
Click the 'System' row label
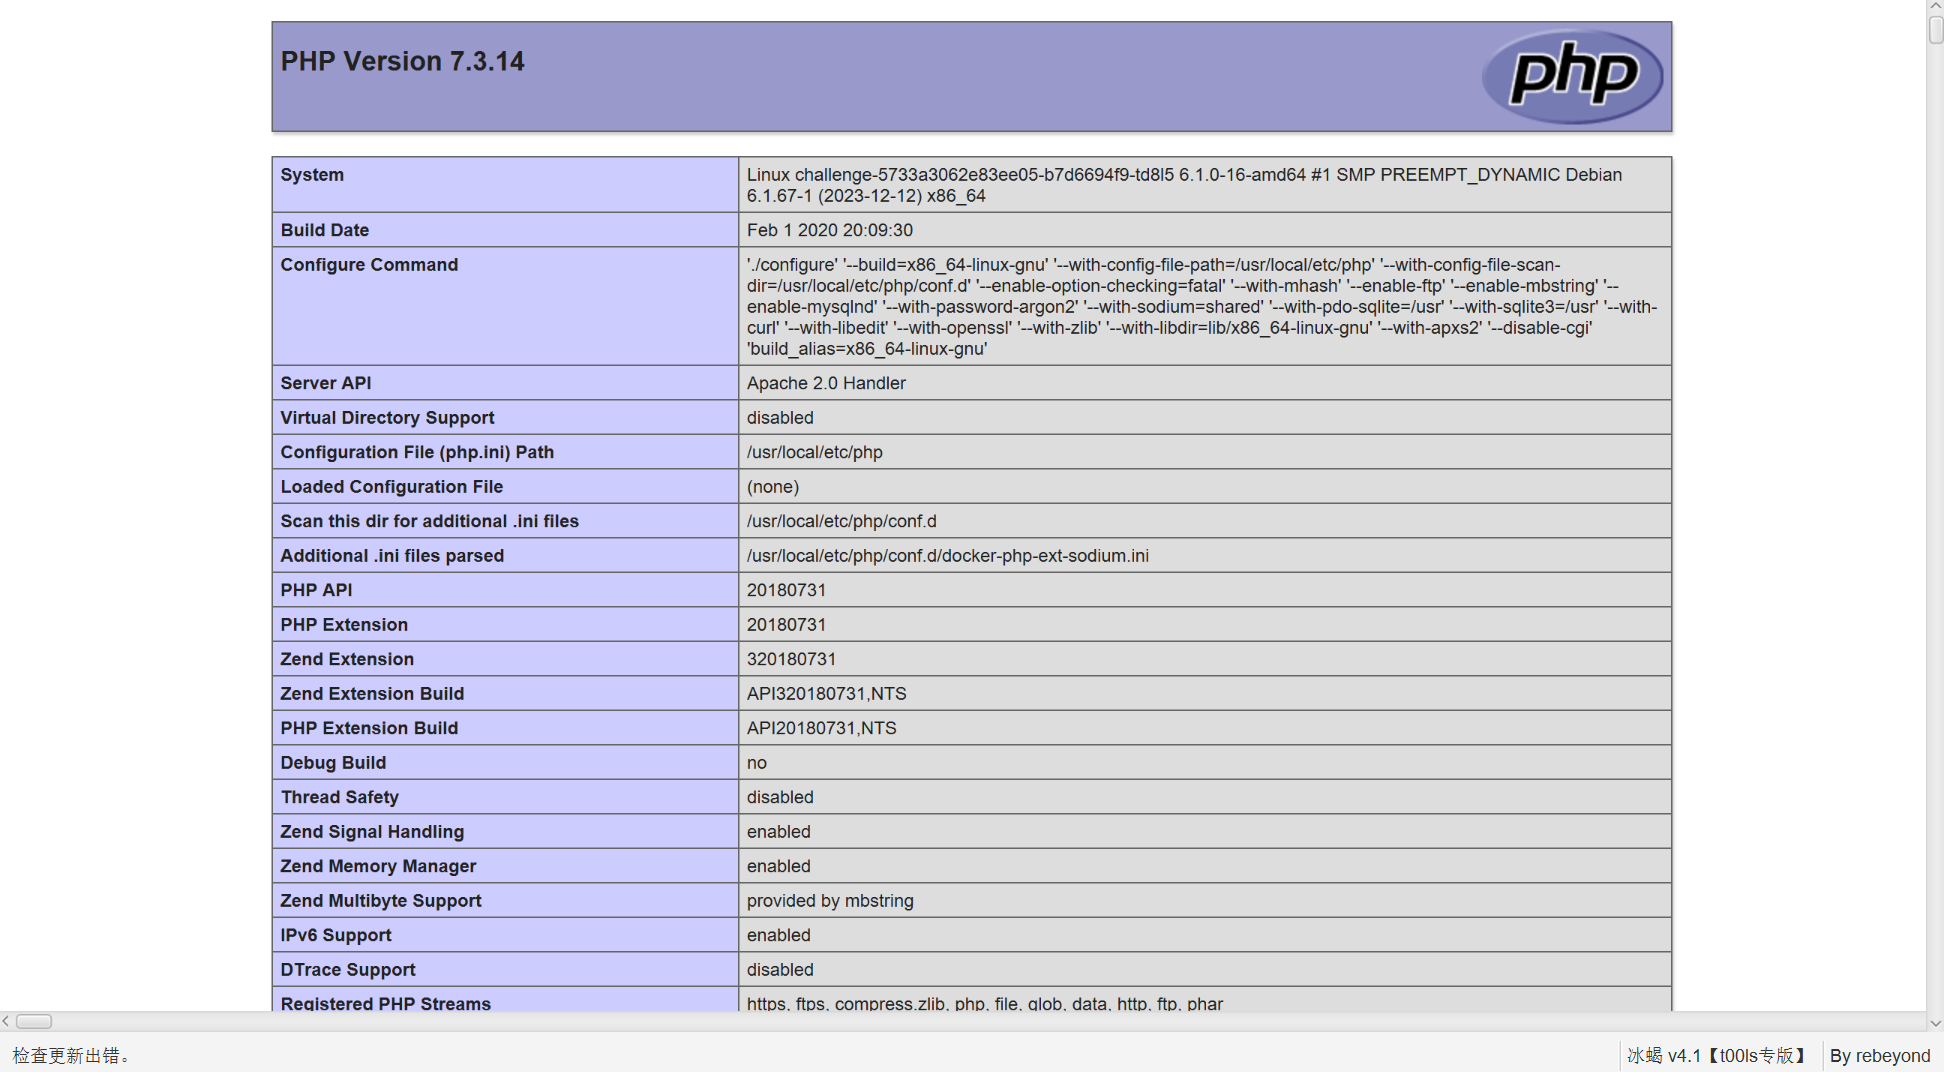pyautogui.click(x=312, y=175)
